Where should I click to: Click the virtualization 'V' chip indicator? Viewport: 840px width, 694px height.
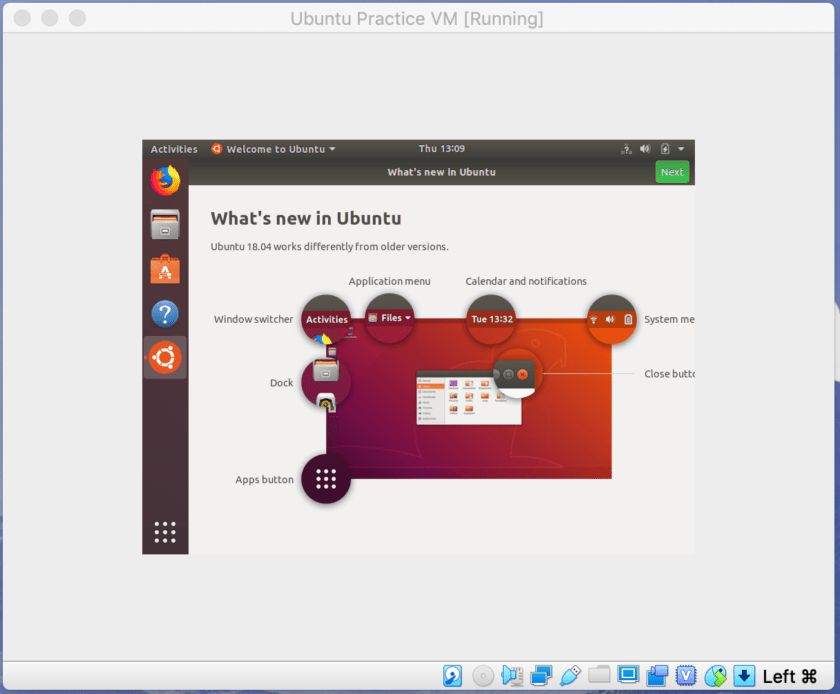click(686, 676)
